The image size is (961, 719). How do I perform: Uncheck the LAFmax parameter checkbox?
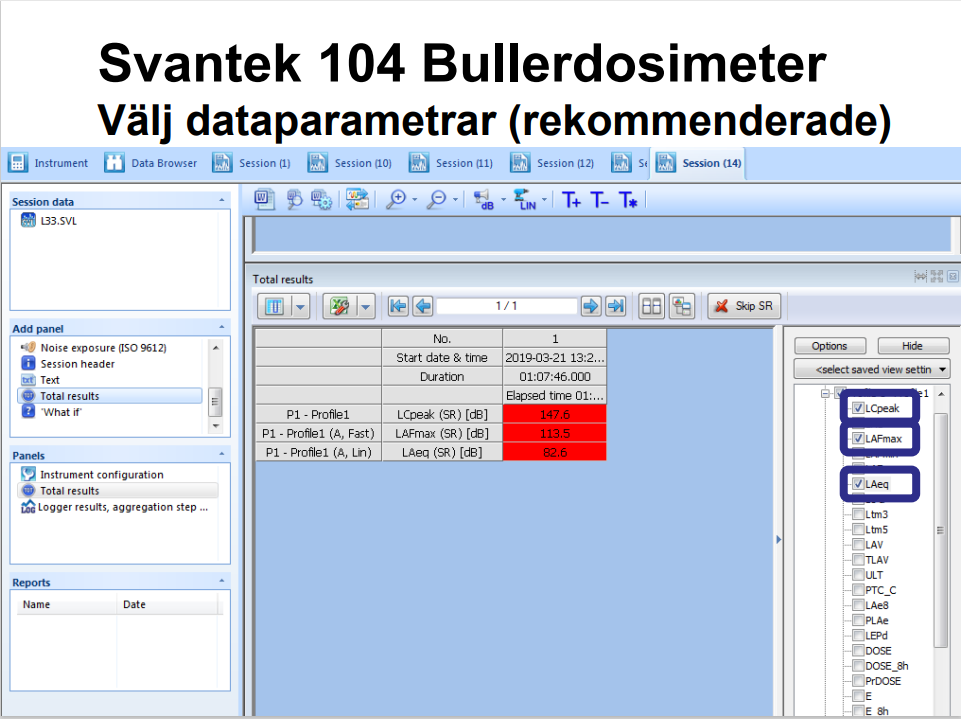click(858, 438)
